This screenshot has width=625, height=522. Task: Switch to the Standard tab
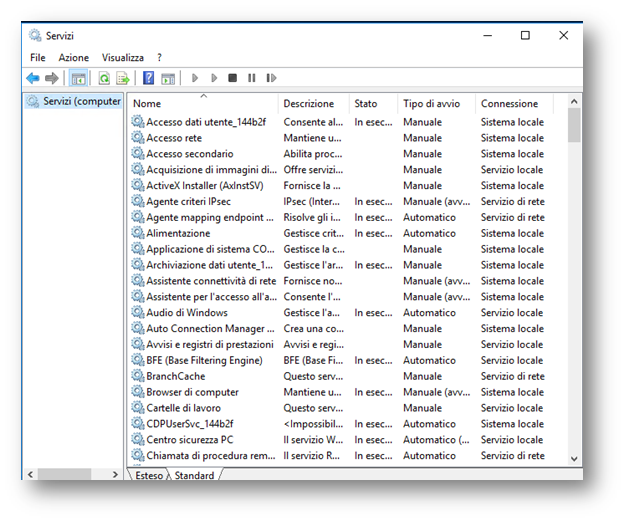click(195, 475)
